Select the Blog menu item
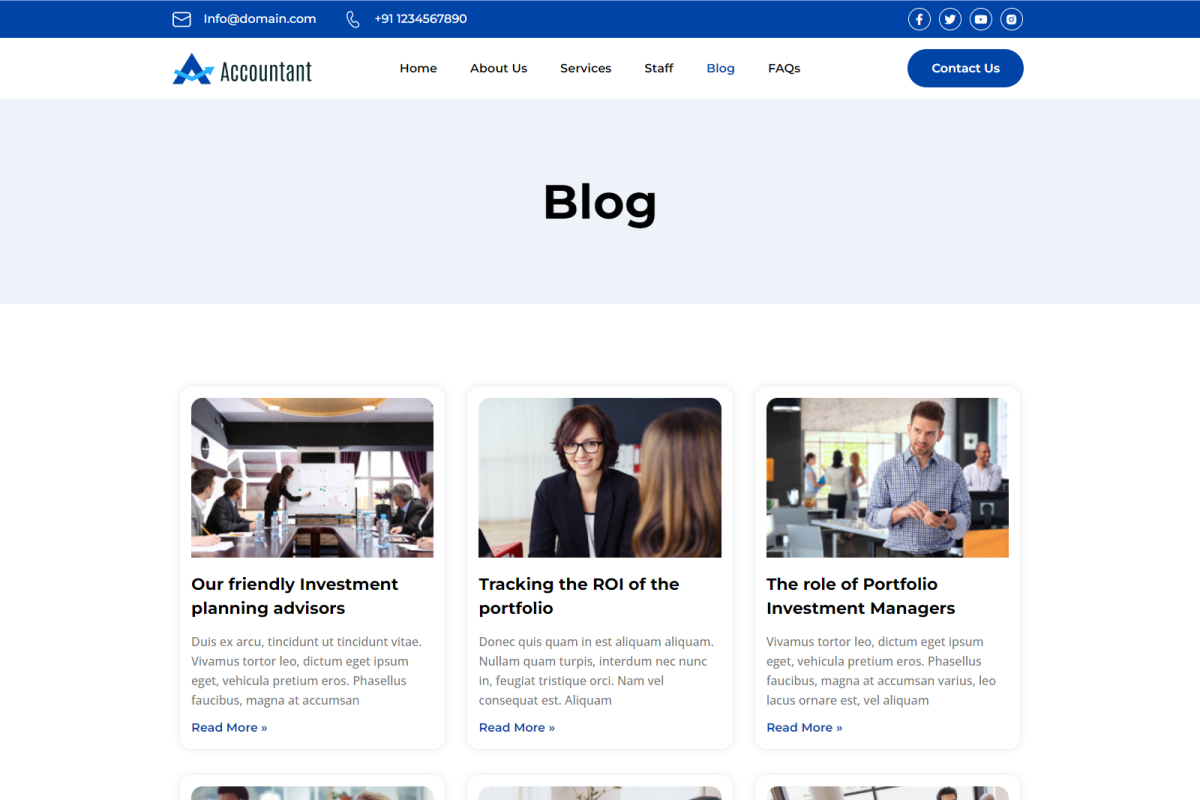This screenshot has width=1200, height=800. pyautogui.click(x=721, y=68)
